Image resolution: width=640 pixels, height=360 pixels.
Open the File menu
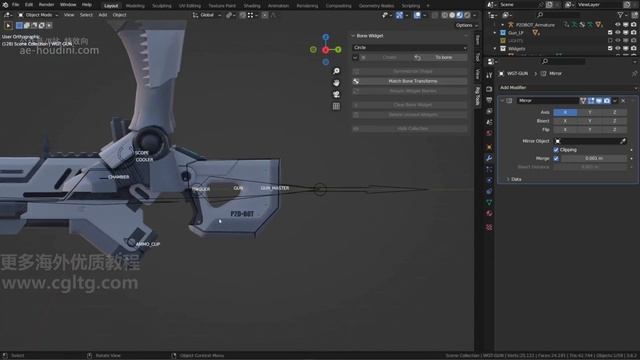16,5
